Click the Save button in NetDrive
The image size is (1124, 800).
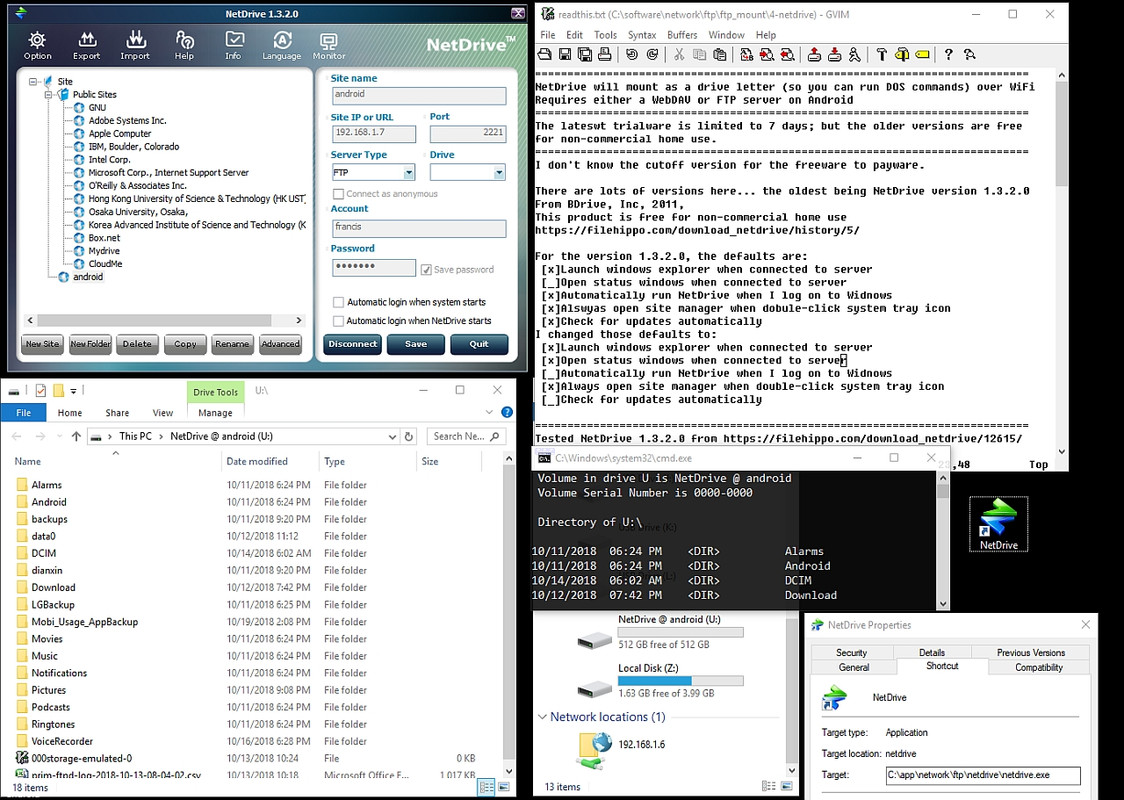[416, 344]
